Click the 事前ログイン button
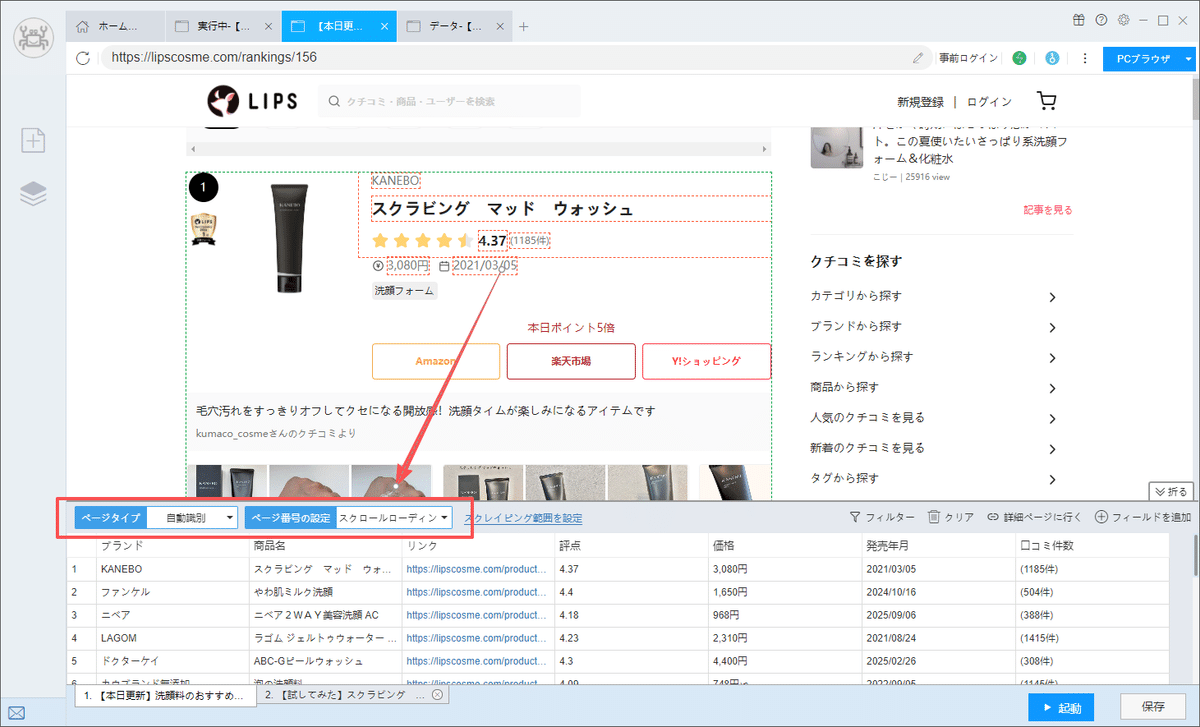Viewport: 1200px width, 727px height. pyautogui.click(x=968, y=58)
